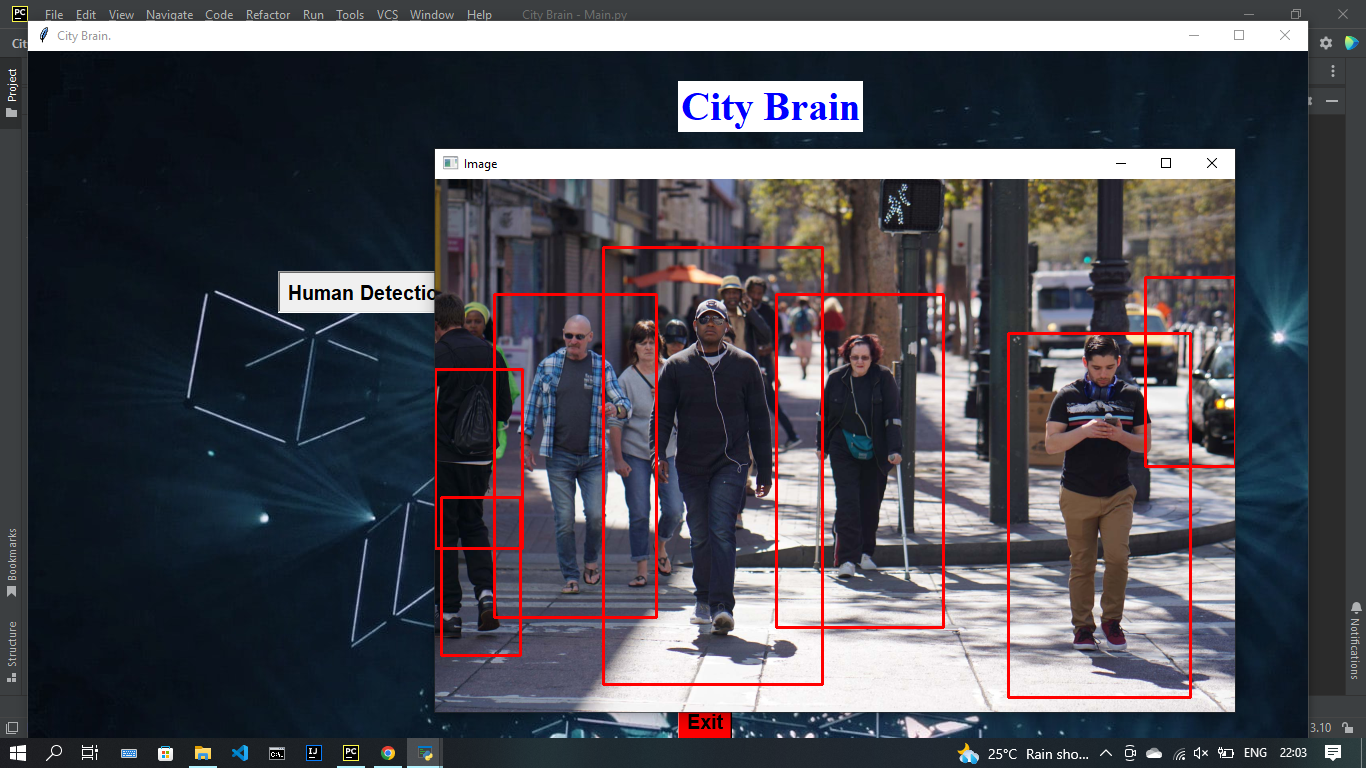
Task: Show the Structure tool window
Action: [12, 651]
